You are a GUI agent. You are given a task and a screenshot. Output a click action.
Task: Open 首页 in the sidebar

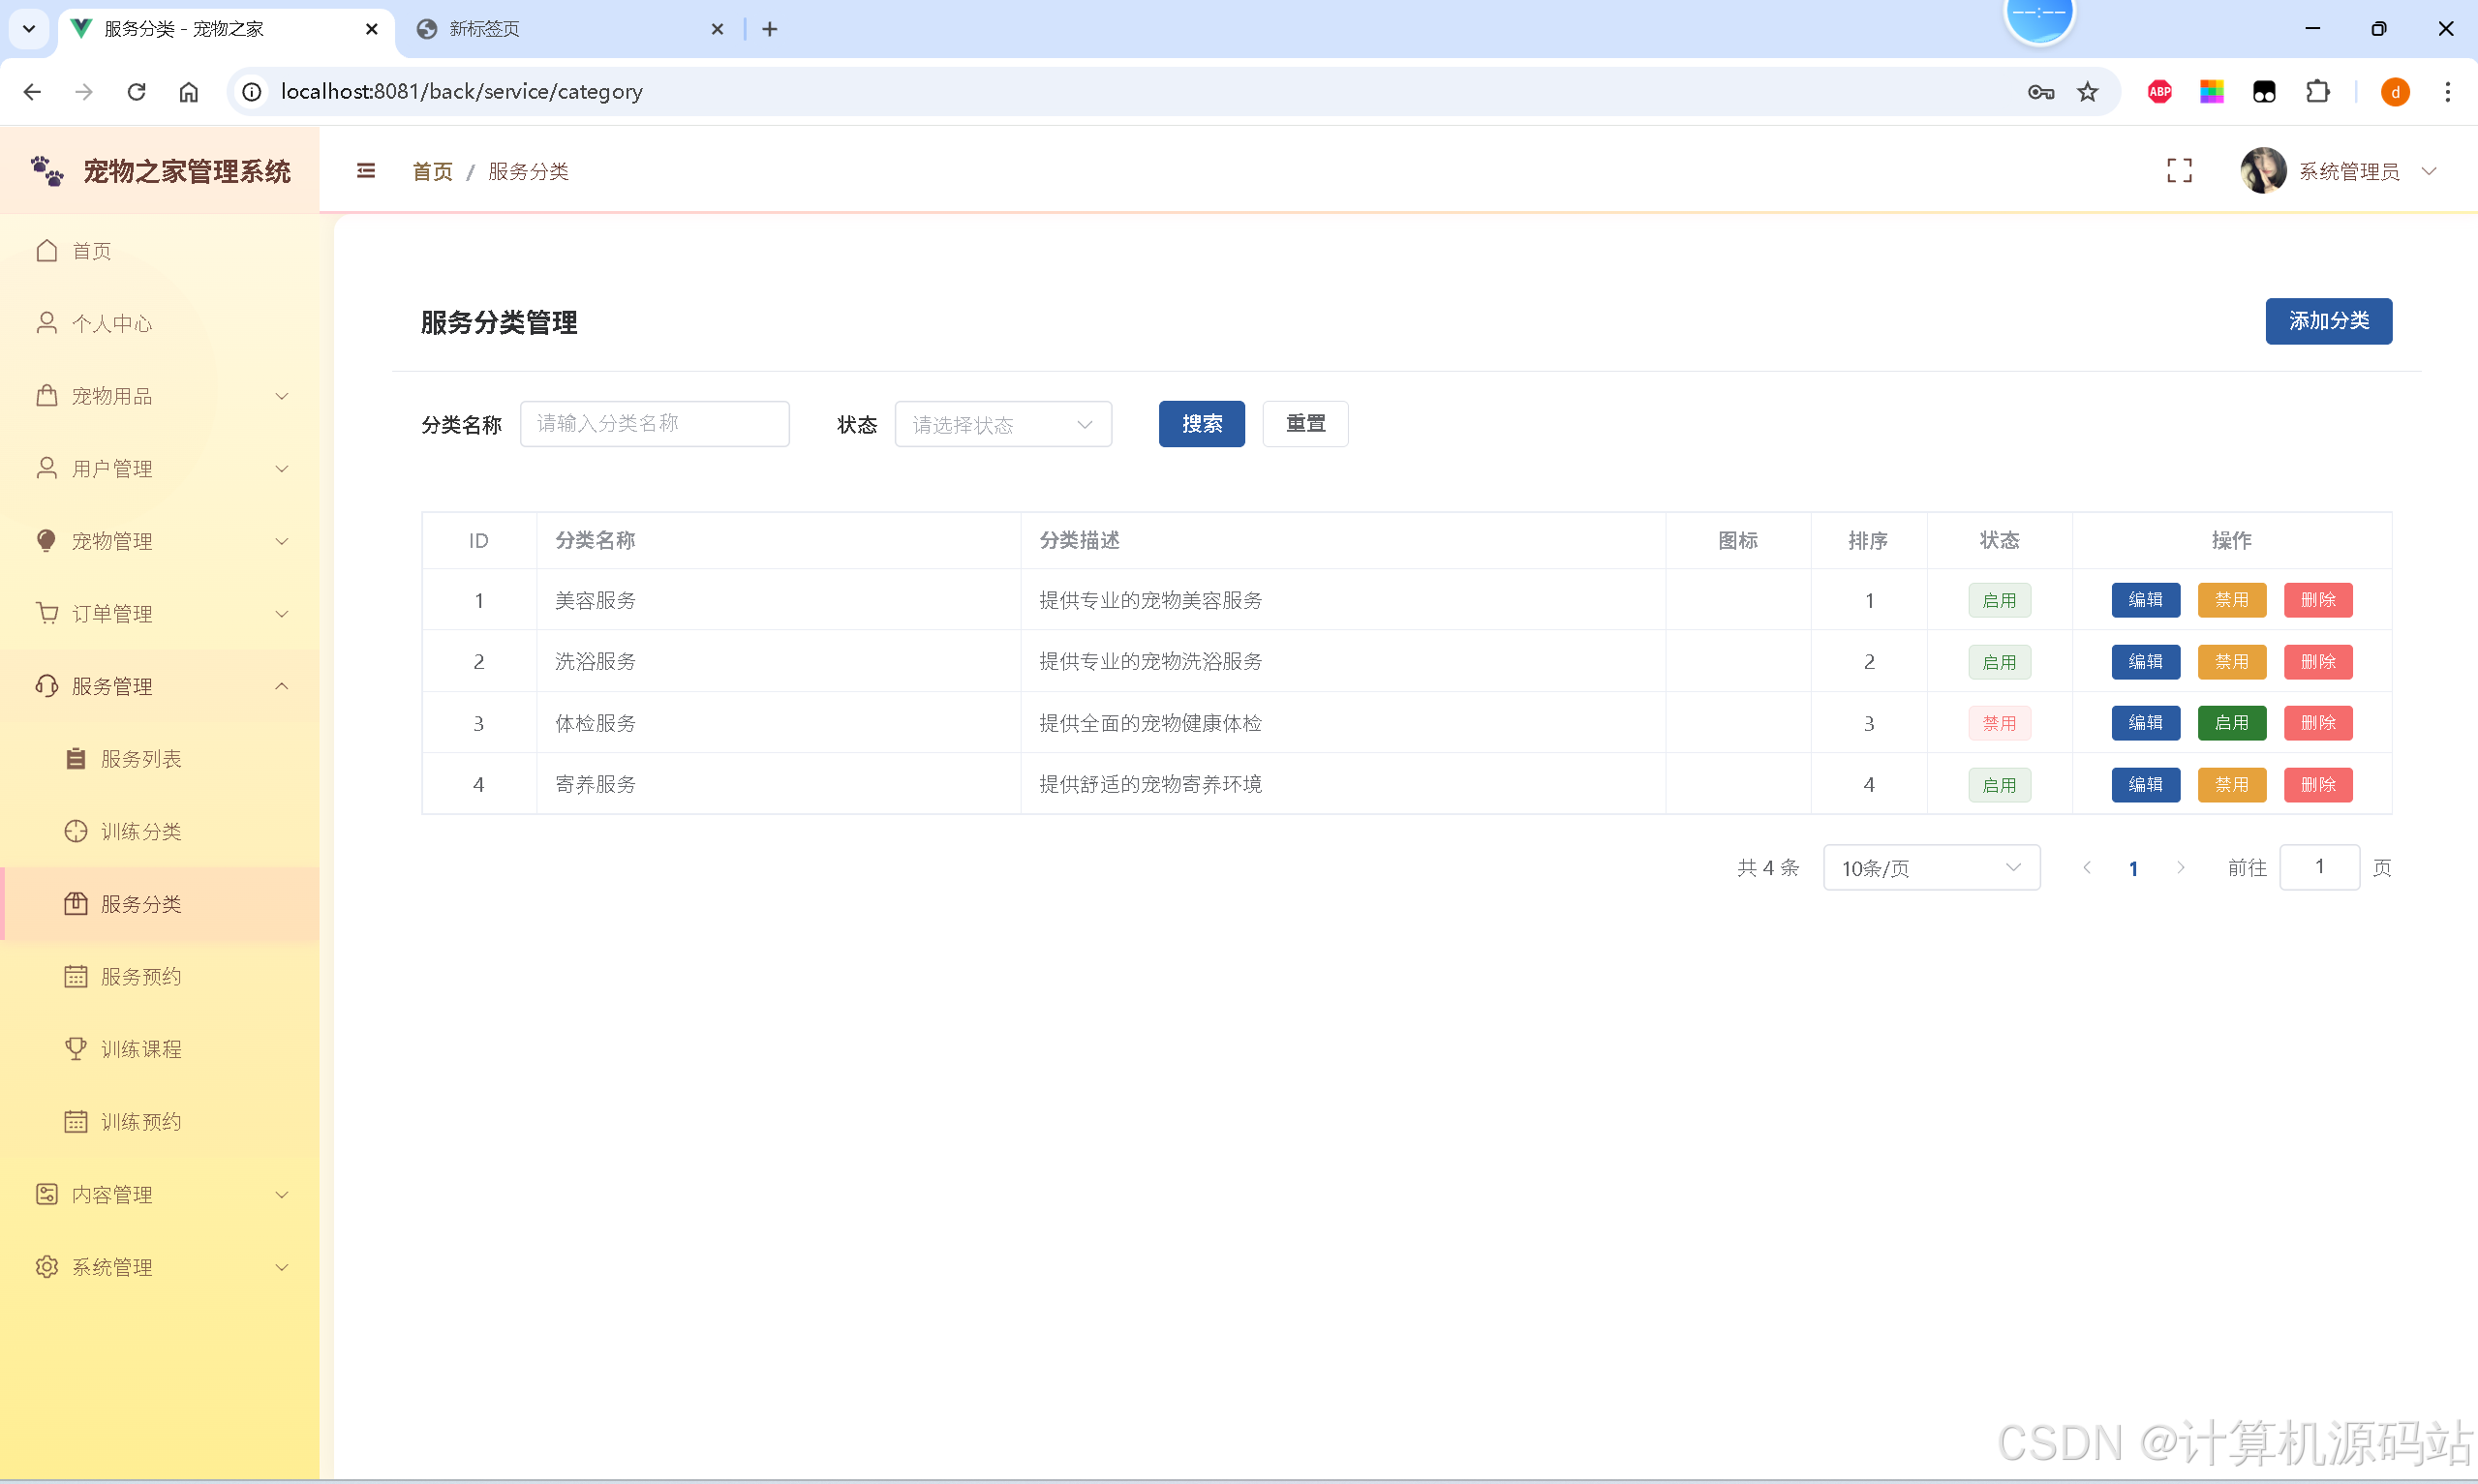point(160,251)
